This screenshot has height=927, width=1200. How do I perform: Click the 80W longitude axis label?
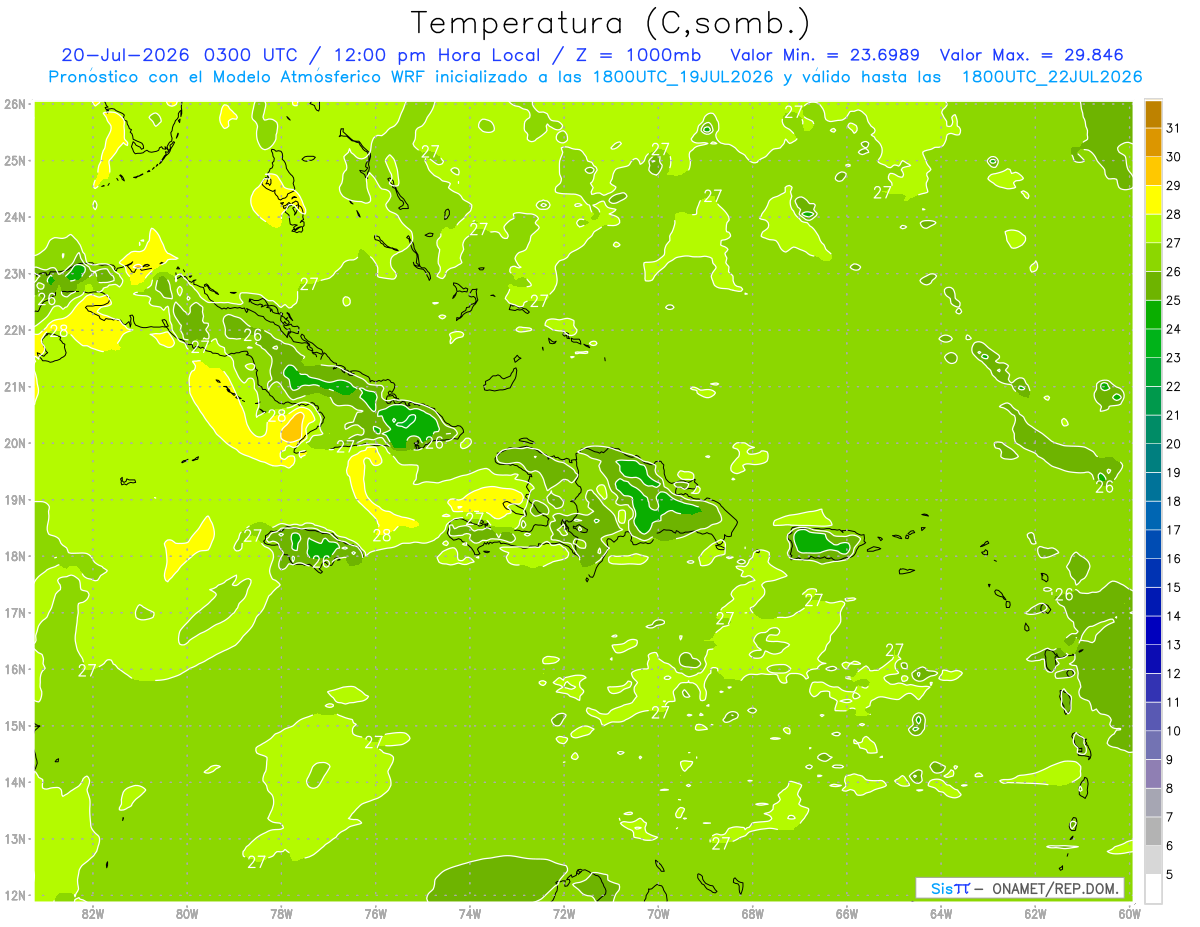(x=187, y=913)
